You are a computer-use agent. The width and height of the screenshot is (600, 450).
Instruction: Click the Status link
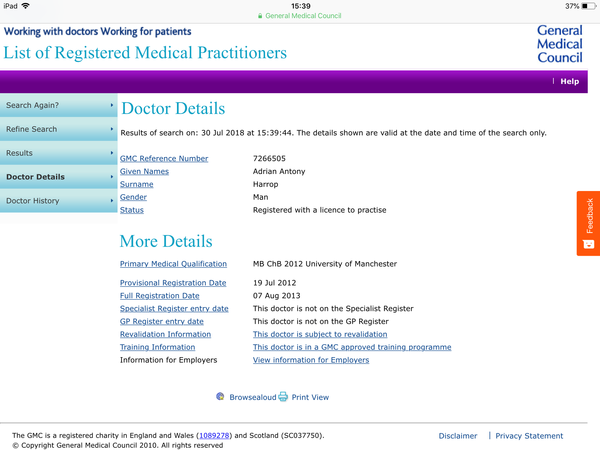(132, 210)
